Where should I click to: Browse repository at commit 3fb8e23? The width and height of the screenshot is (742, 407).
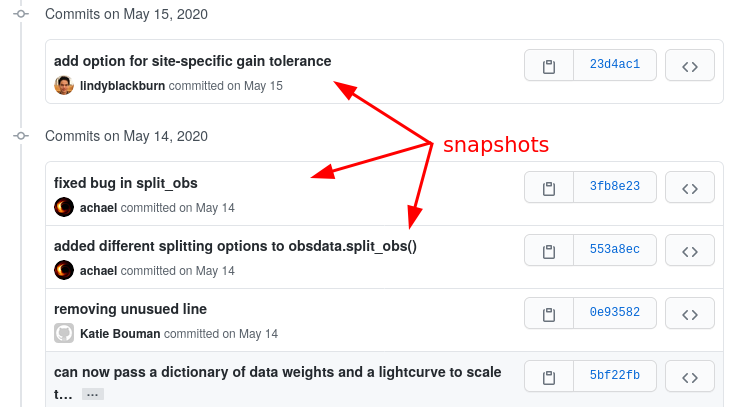(689, 187)
